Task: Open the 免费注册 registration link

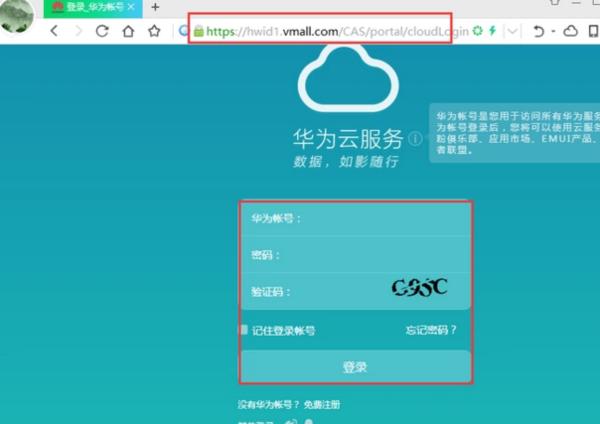Action: point(322,404)
